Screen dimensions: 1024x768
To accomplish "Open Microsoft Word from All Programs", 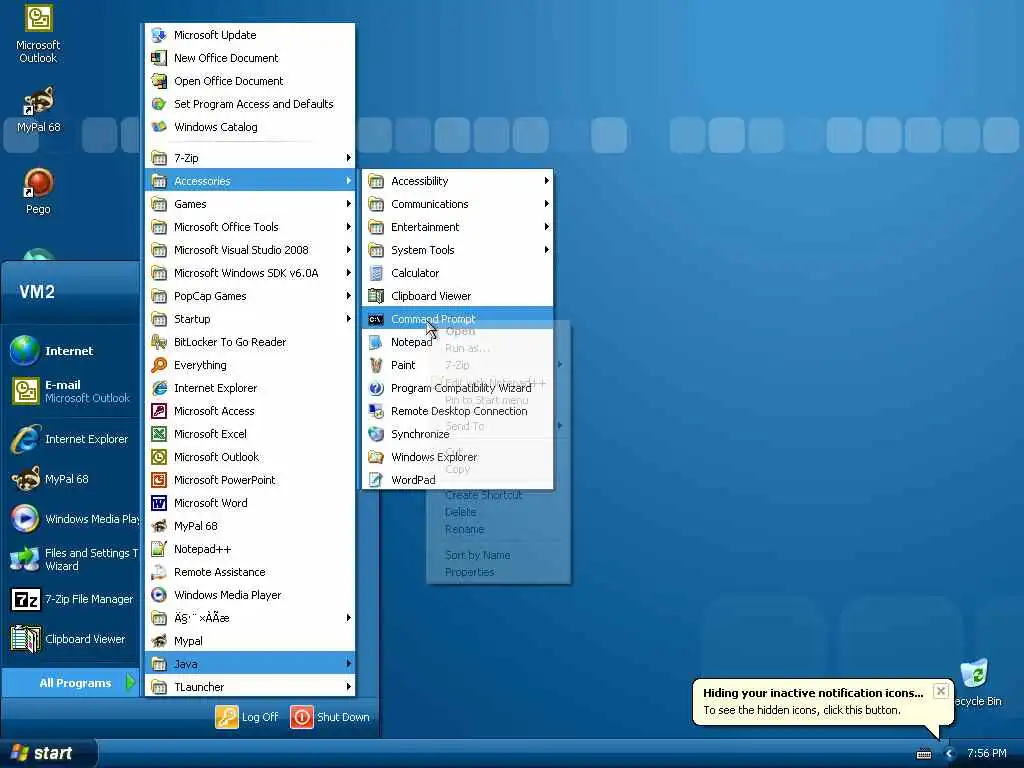I will pos(249,503).
